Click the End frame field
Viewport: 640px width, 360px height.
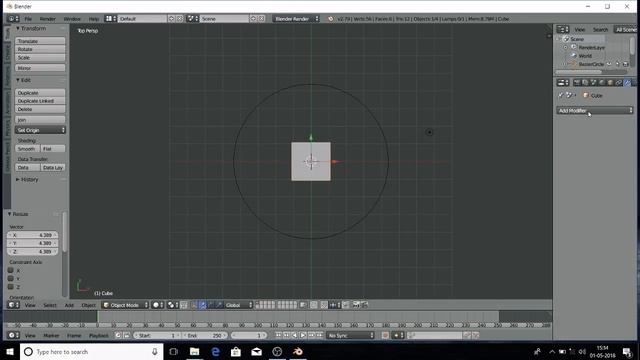coord(204,335)
